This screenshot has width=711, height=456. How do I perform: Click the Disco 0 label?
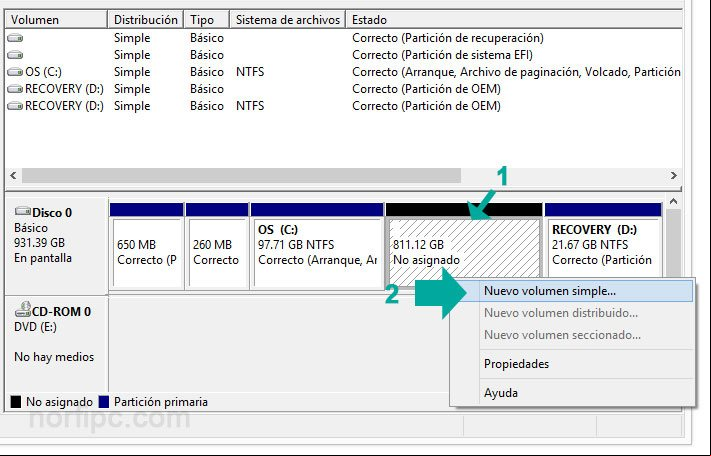point(52,213)
